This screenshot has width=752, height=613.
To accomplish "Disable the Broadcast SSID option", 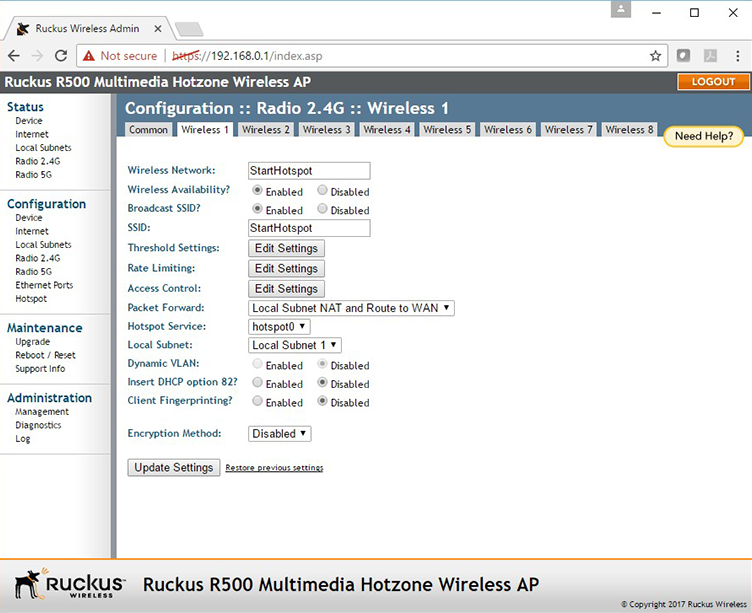I will point(322,209).
